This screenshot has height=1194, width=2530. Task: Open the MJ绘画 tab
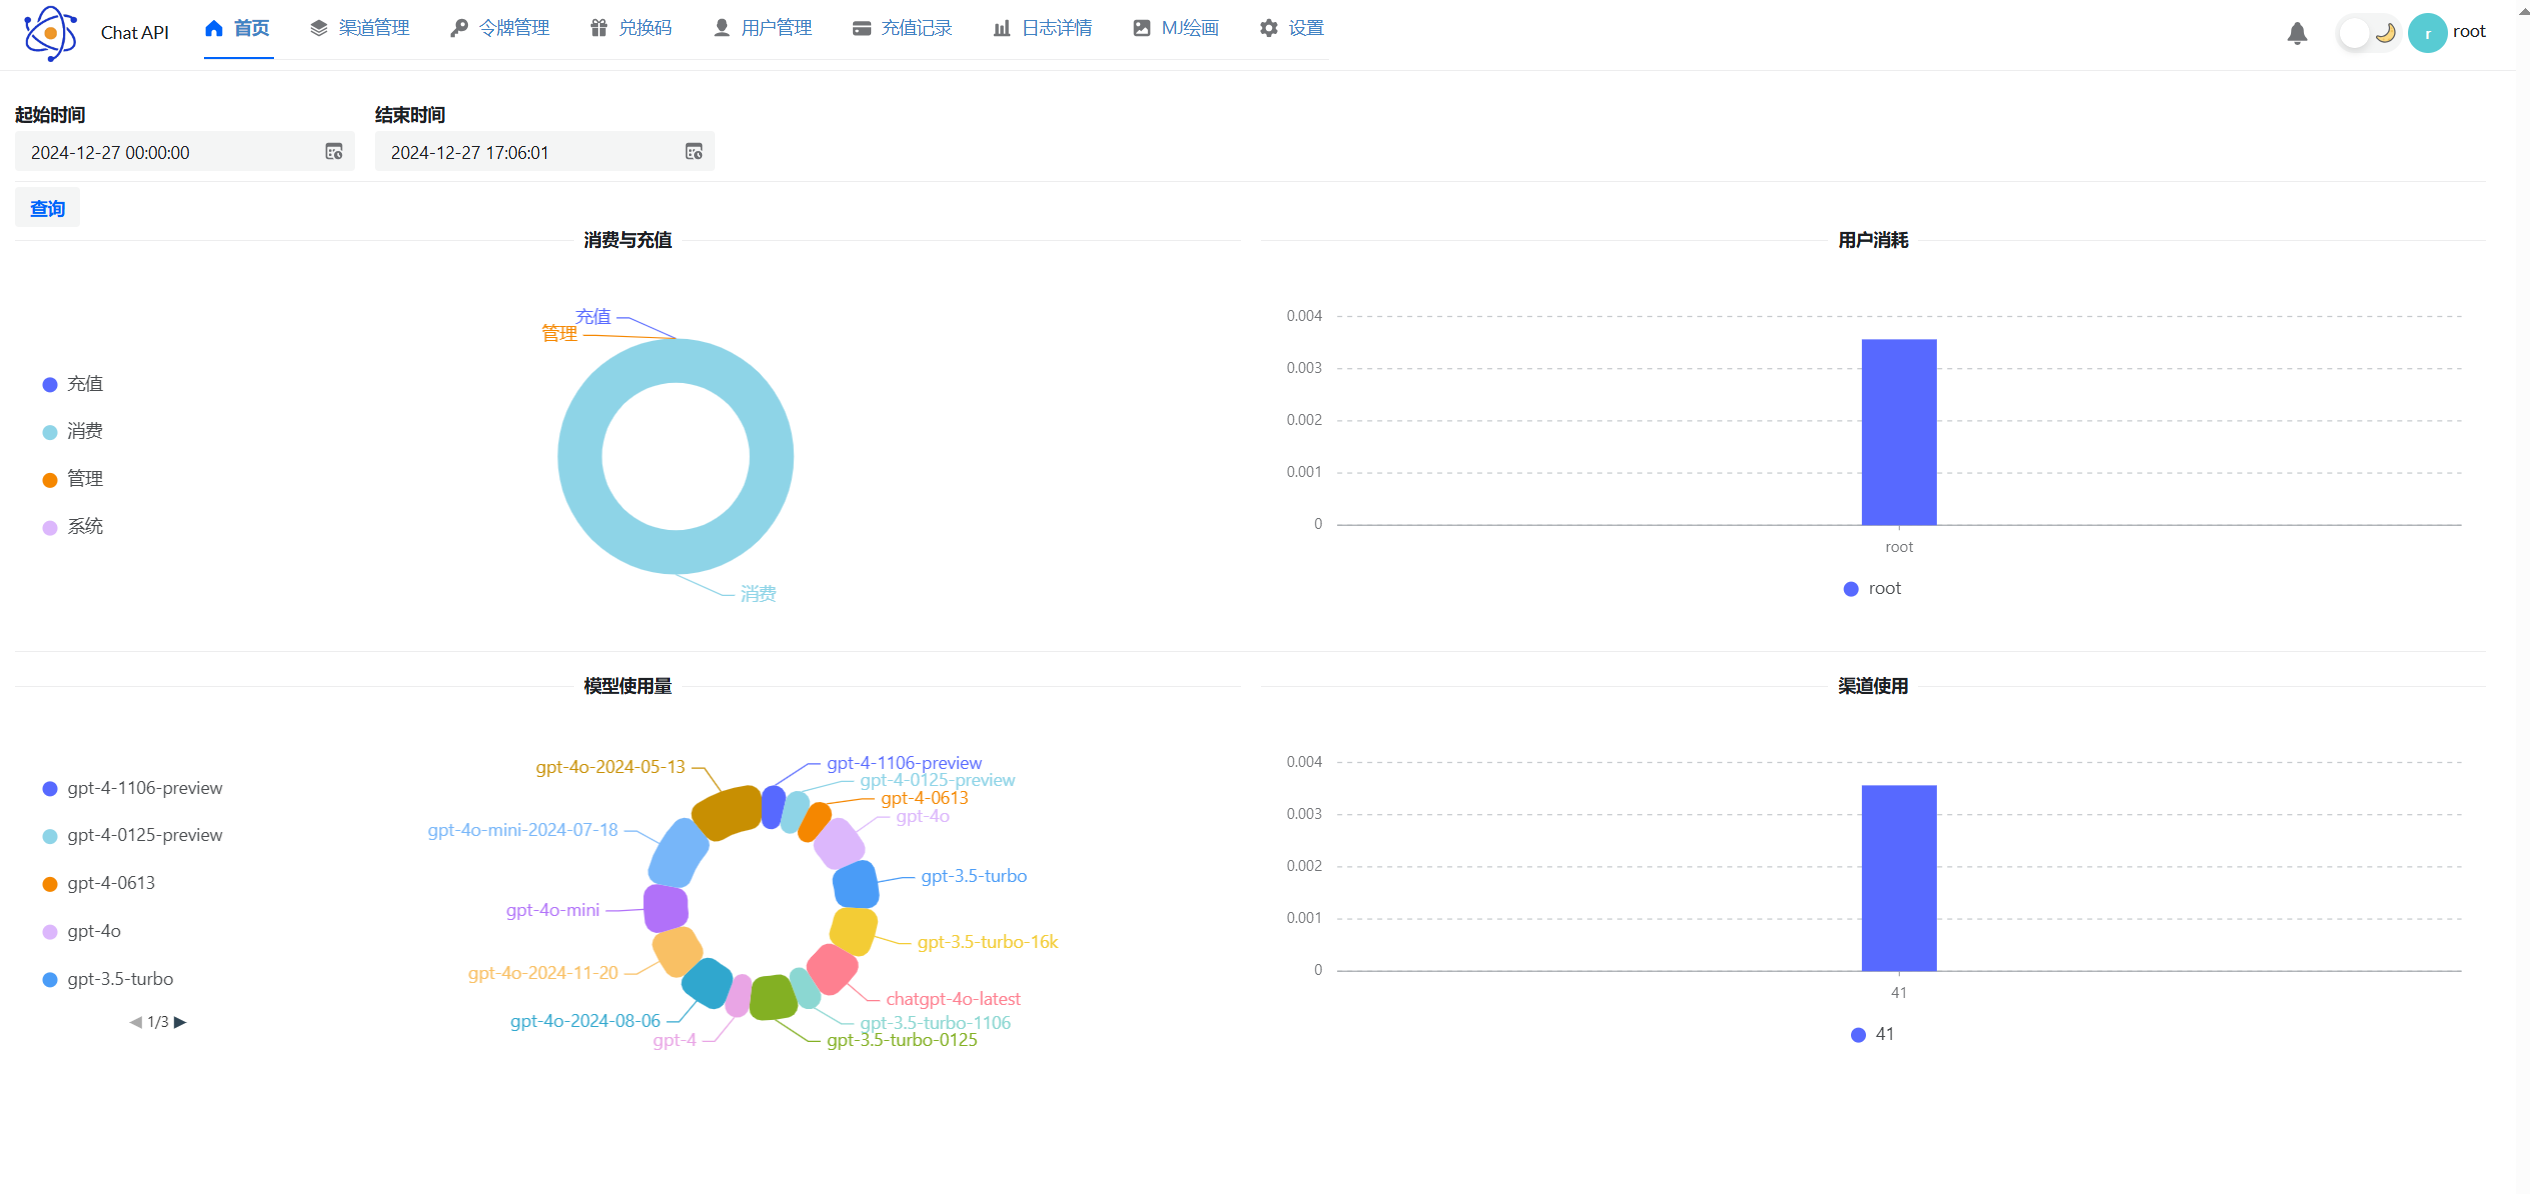1175,28
